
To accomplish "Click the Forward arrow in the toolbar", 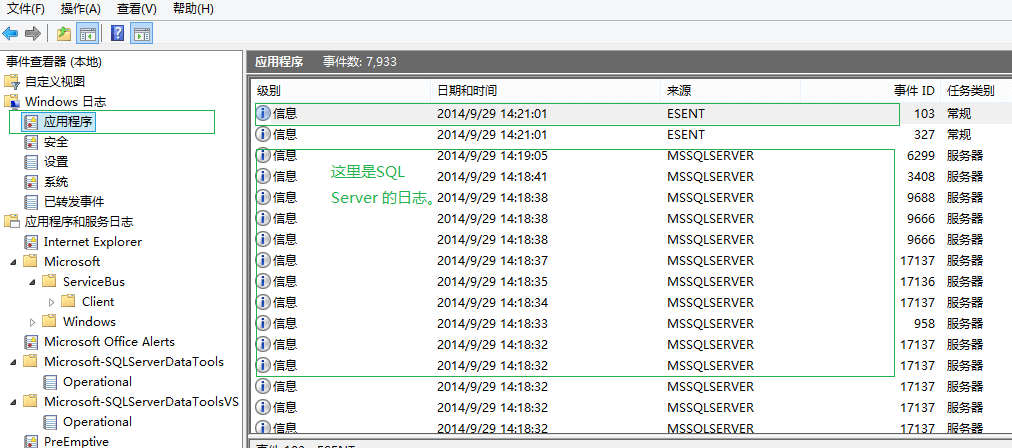I will pyautogui.click(x=33, y=34).
